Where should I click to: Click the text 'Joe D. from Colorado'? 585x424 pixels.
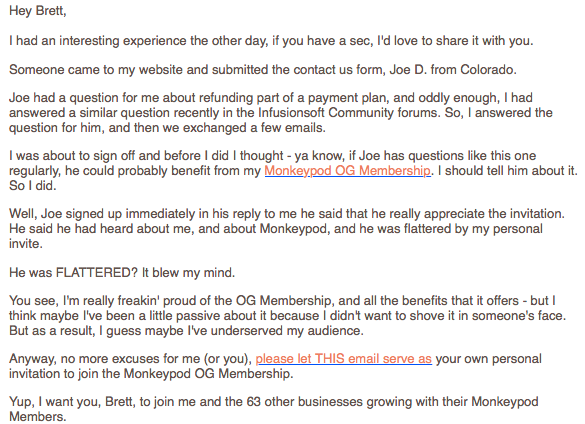(x=452, y=69)
